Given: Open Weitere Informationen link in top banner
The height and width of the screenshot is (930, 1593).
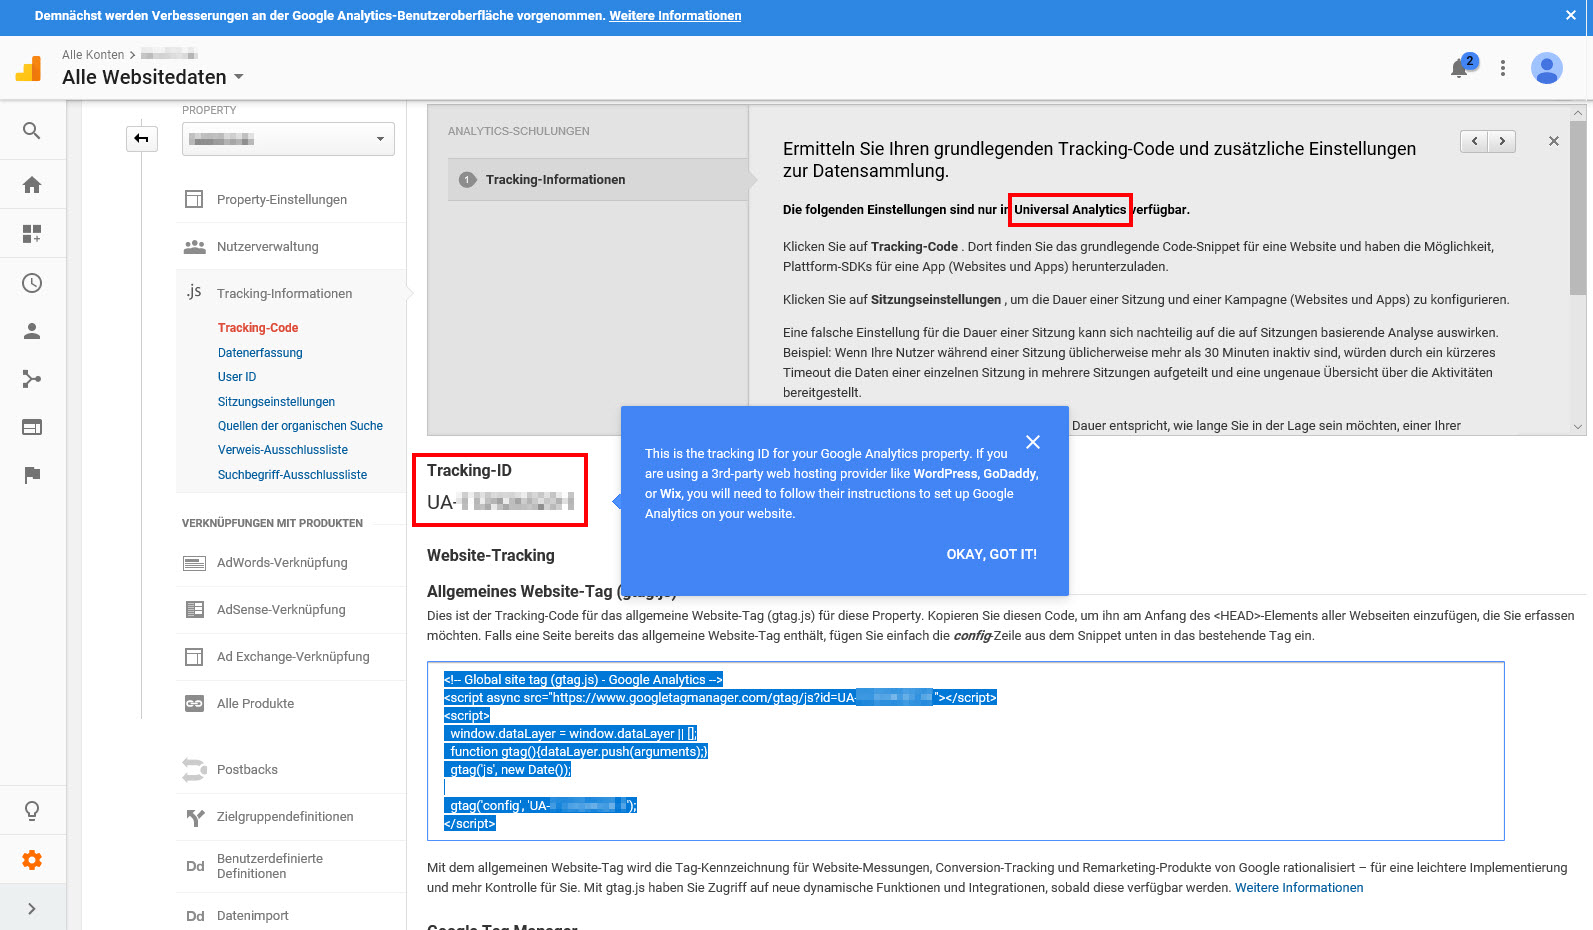Looking at the screenshot, I should click(675, 16).
